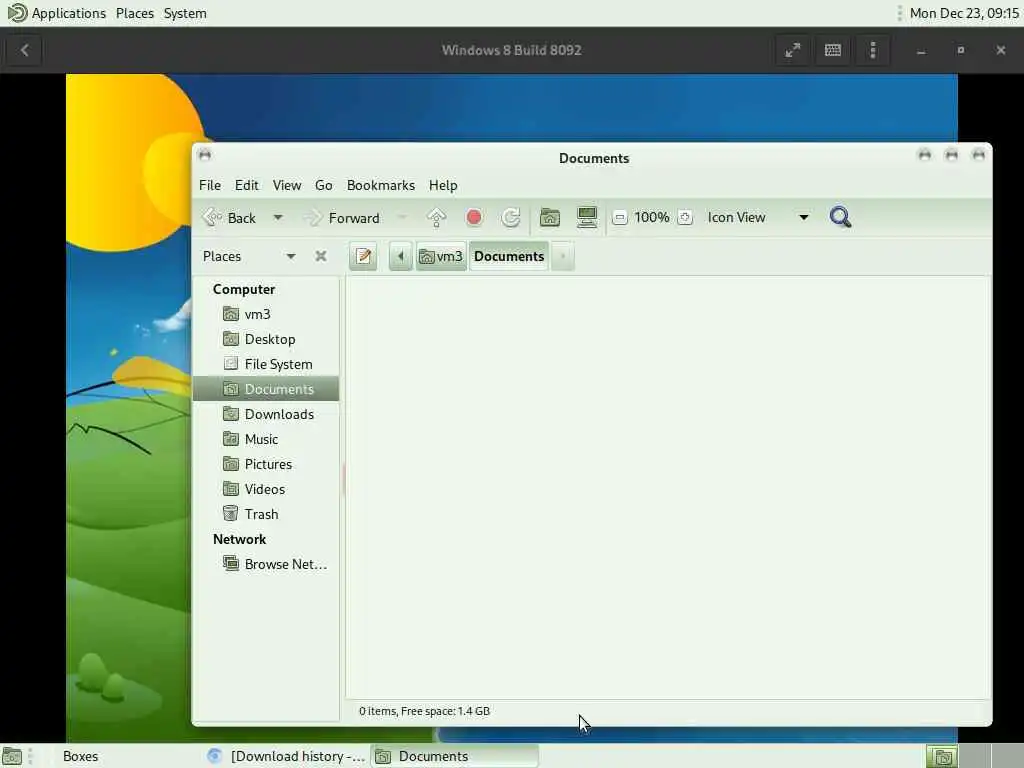Switch to Documents taskbar entry
The image size is (1024, 768).
click(455, 756)
